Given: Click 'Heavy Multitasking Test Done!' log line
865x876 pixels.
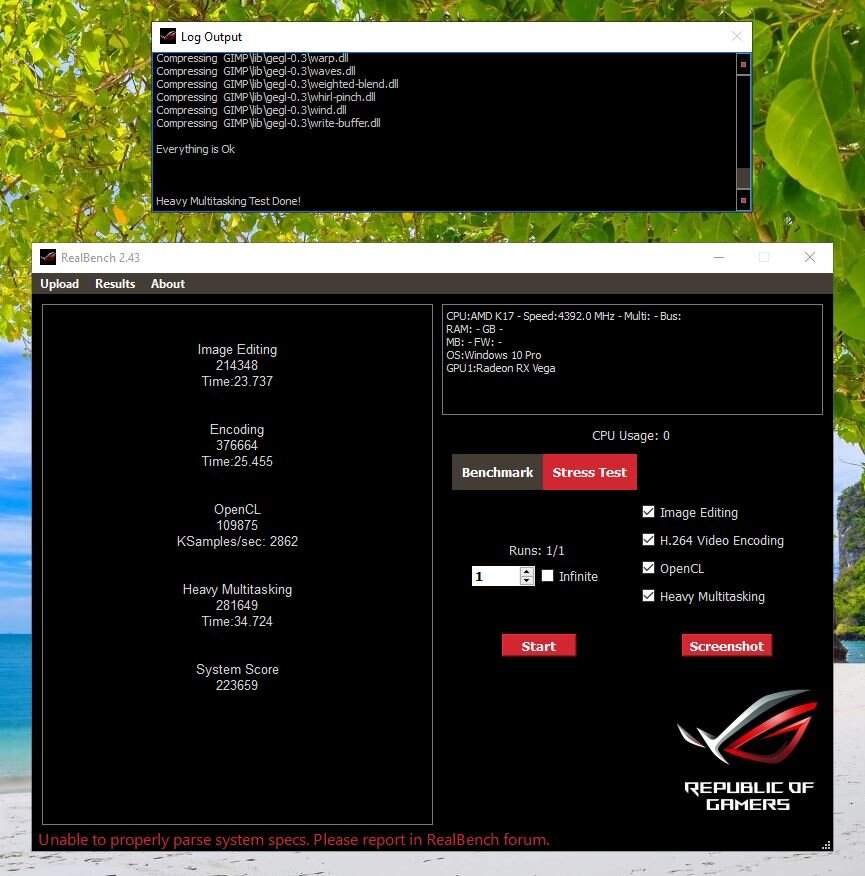Looking at the screenshot, I should coord(228,201).
